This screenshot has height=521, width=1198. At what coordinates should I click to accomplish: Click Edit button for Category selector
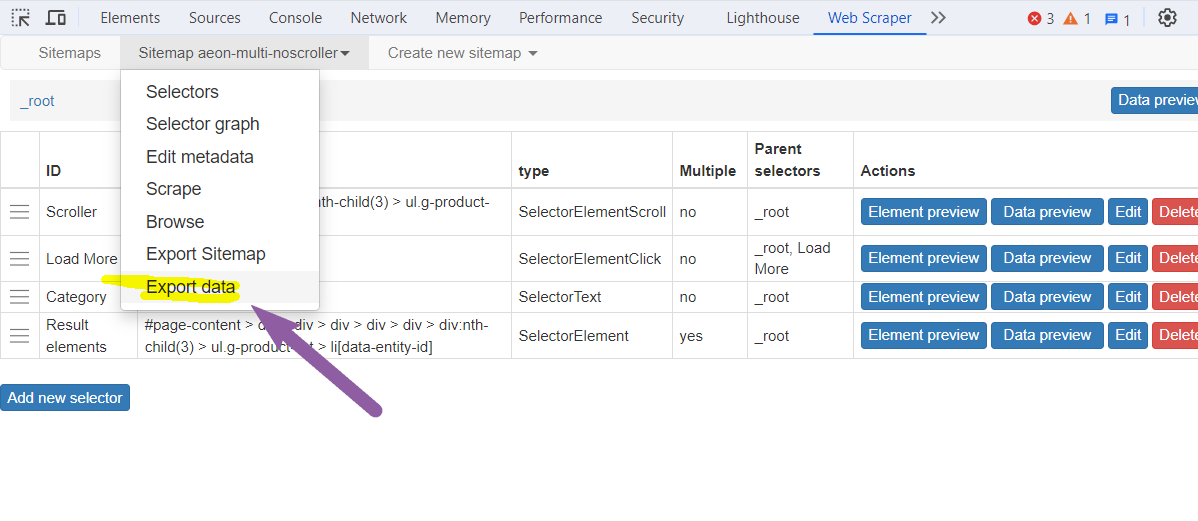coord(1127,297)
